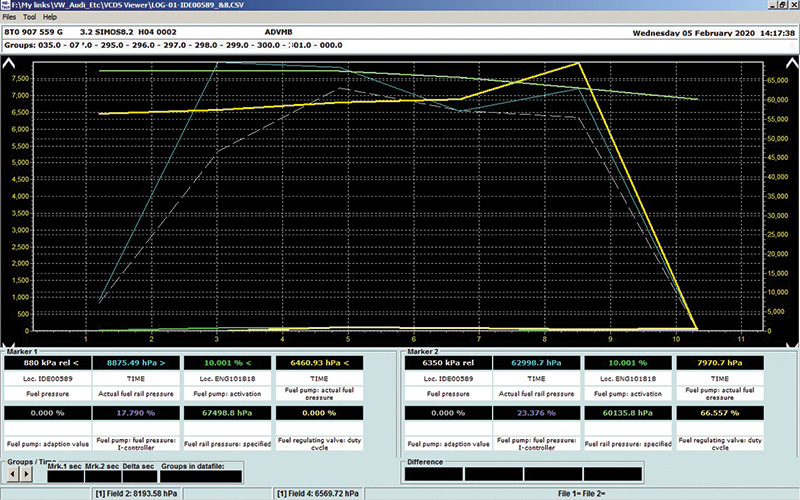This screenshot has height=500, width=800.
Task: Click Marker 1 Fuel pump: adaption value label
Action: pos(47,444)
